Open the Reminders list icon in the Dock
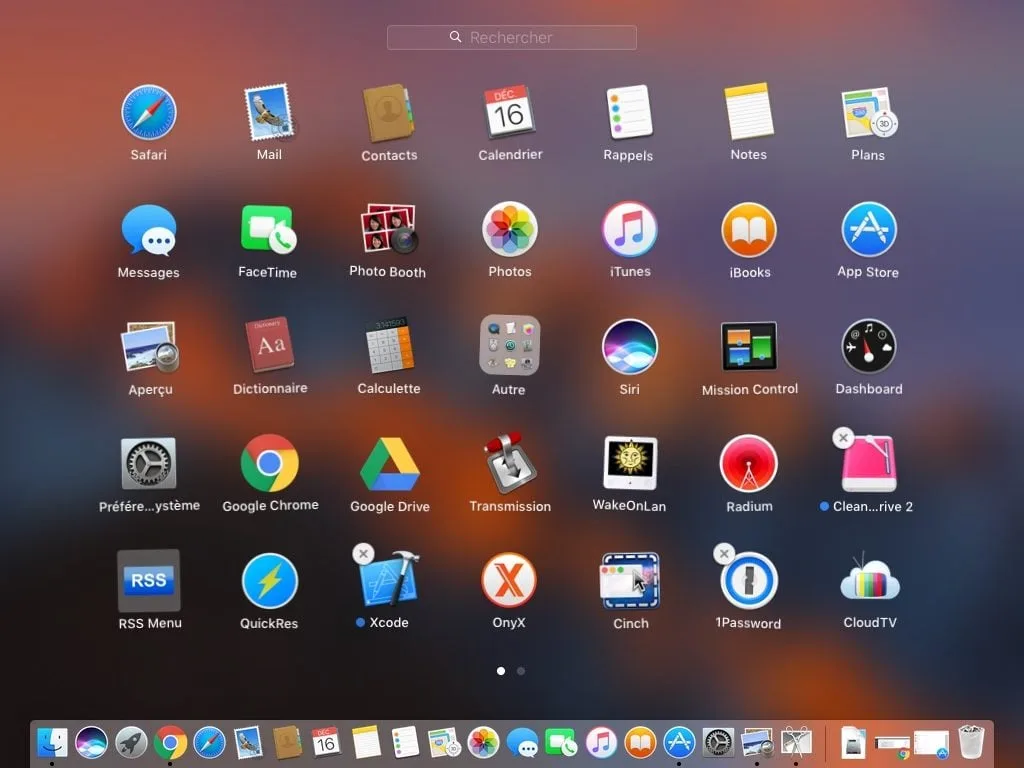 (x=406, y=743)
